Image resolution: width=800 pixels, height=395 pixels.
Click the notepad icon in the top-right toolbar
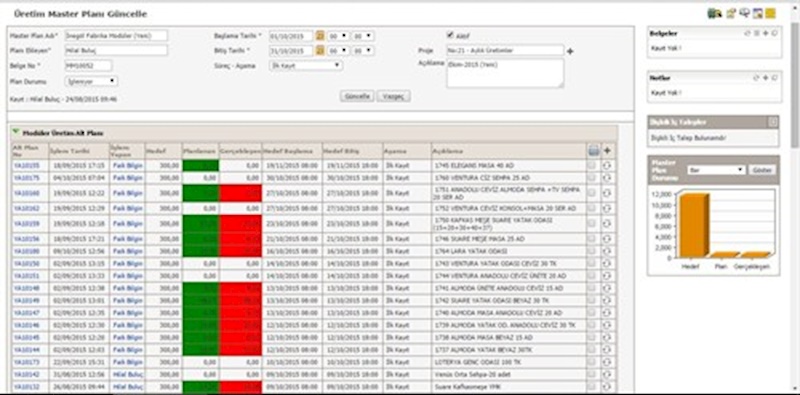click(731, 14)
